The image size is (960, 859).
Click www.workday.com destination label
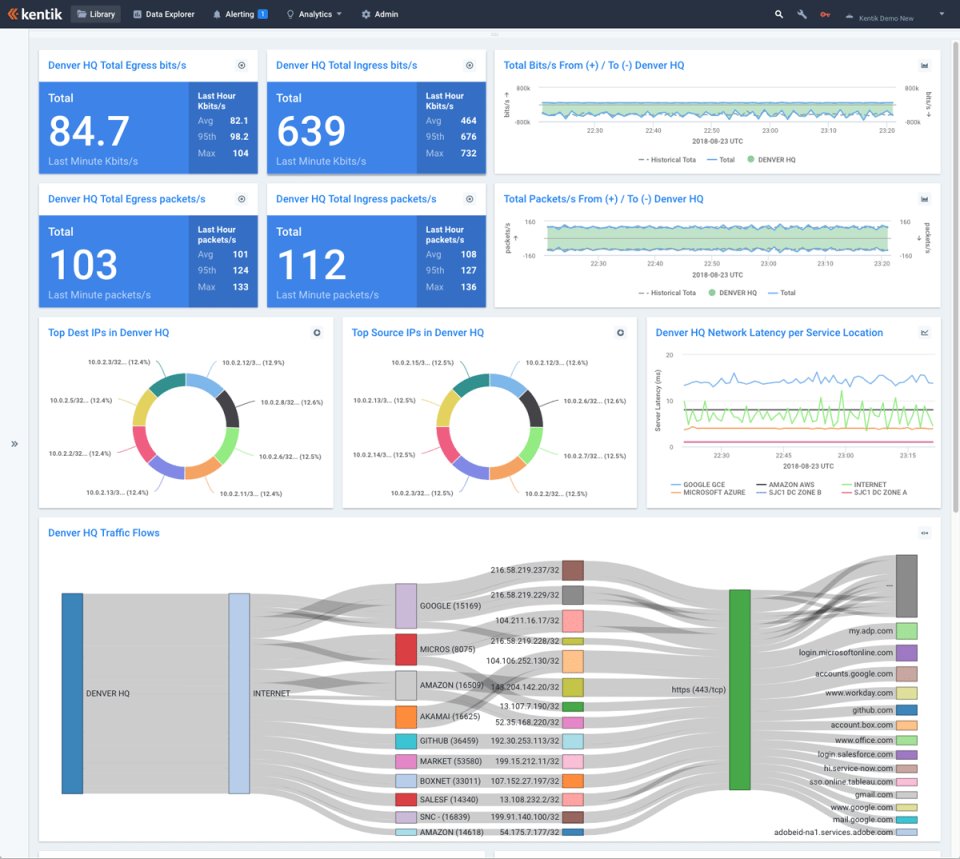(859, 693)
